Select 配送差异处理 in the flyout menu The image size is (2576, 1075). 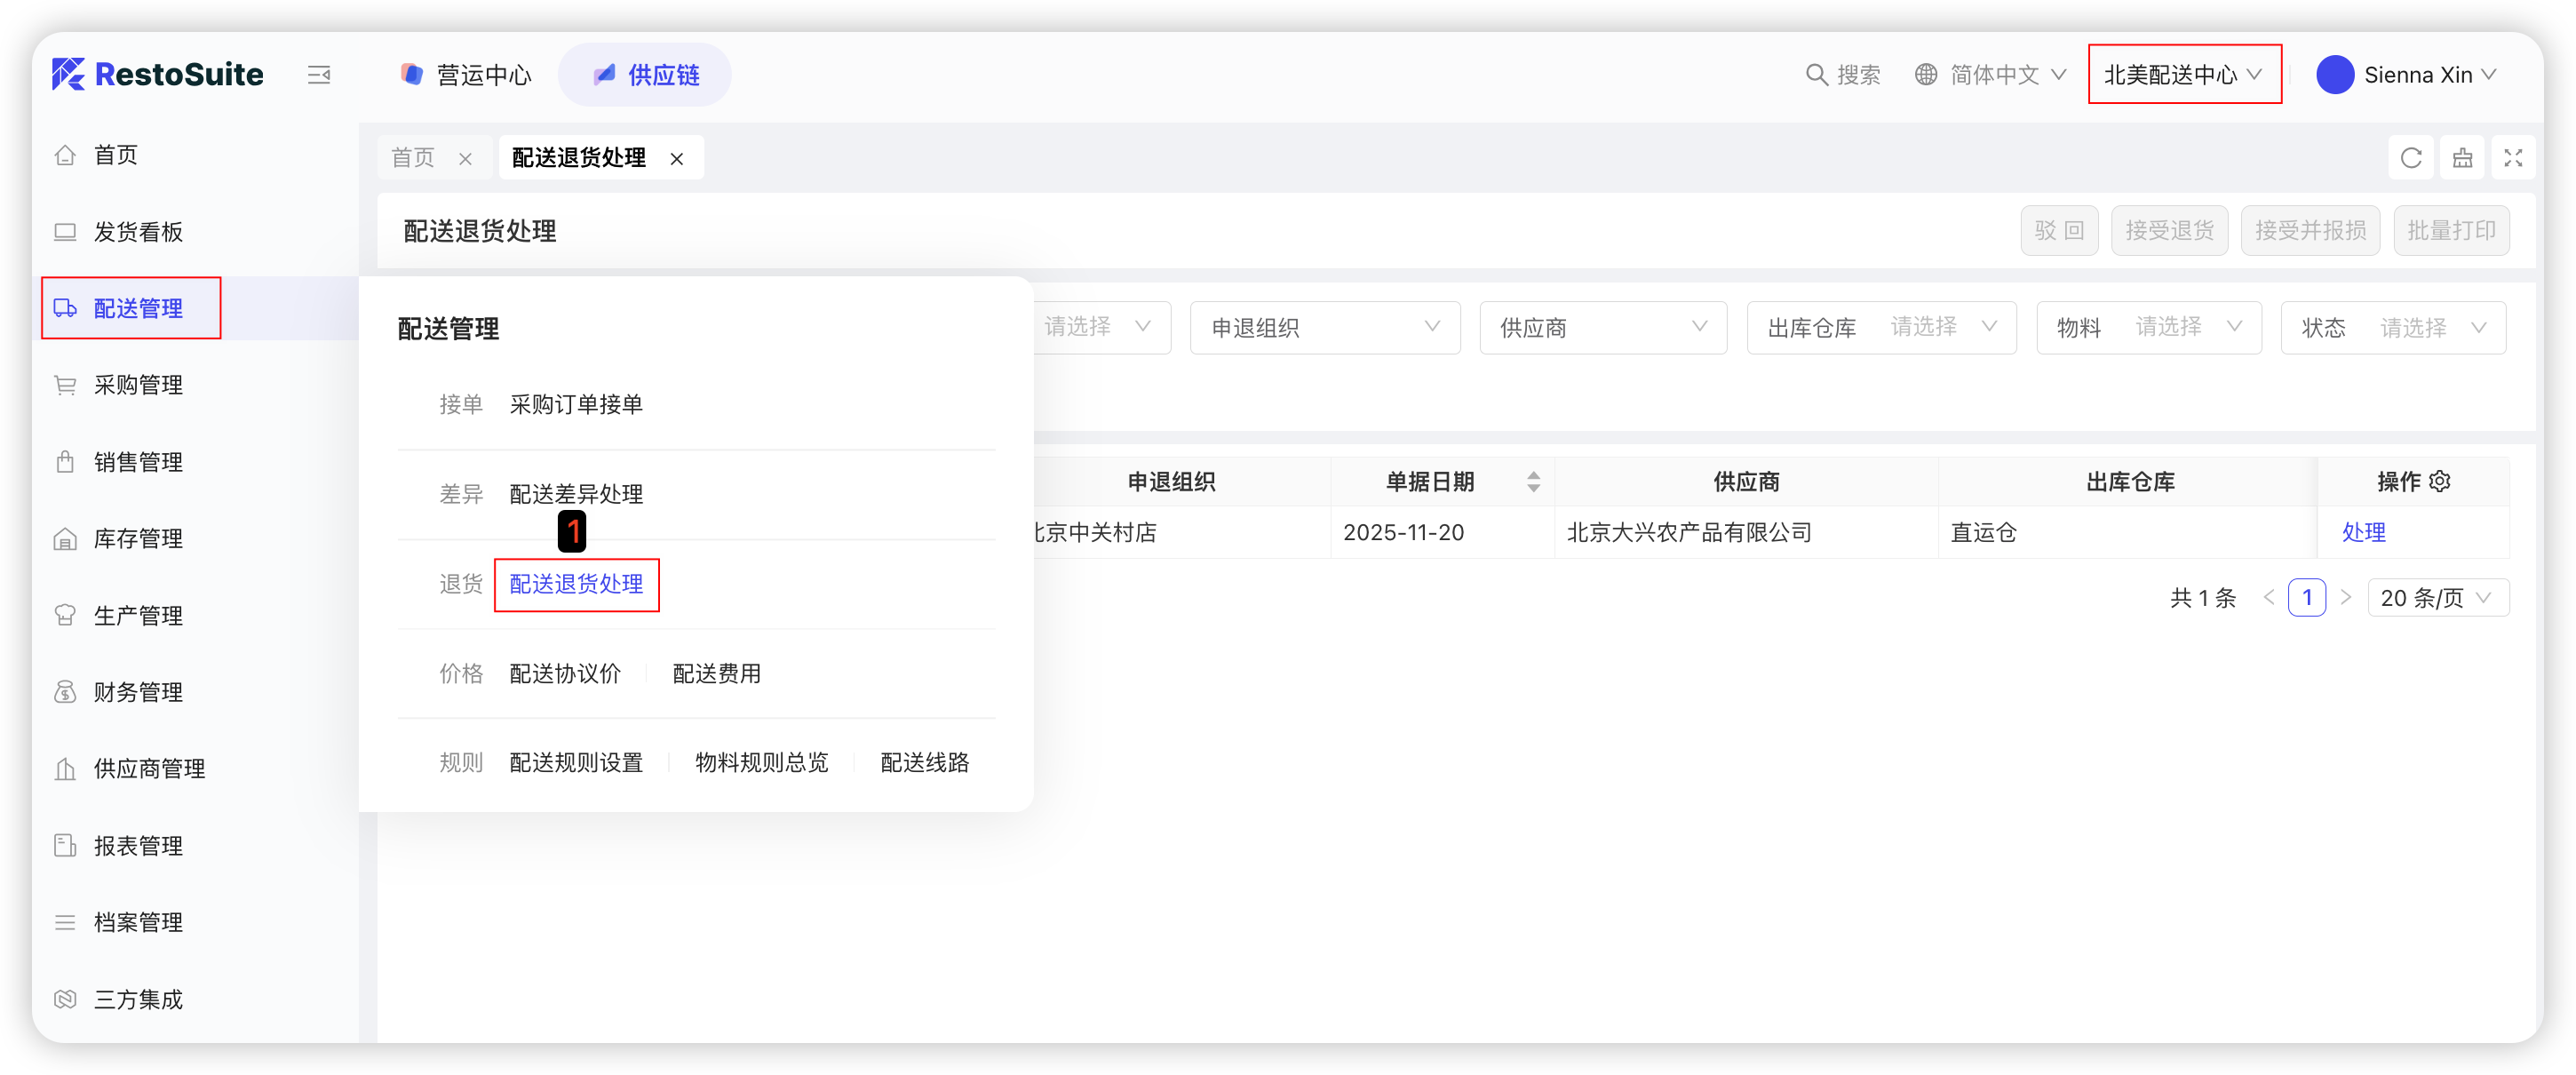click(576, 494)
